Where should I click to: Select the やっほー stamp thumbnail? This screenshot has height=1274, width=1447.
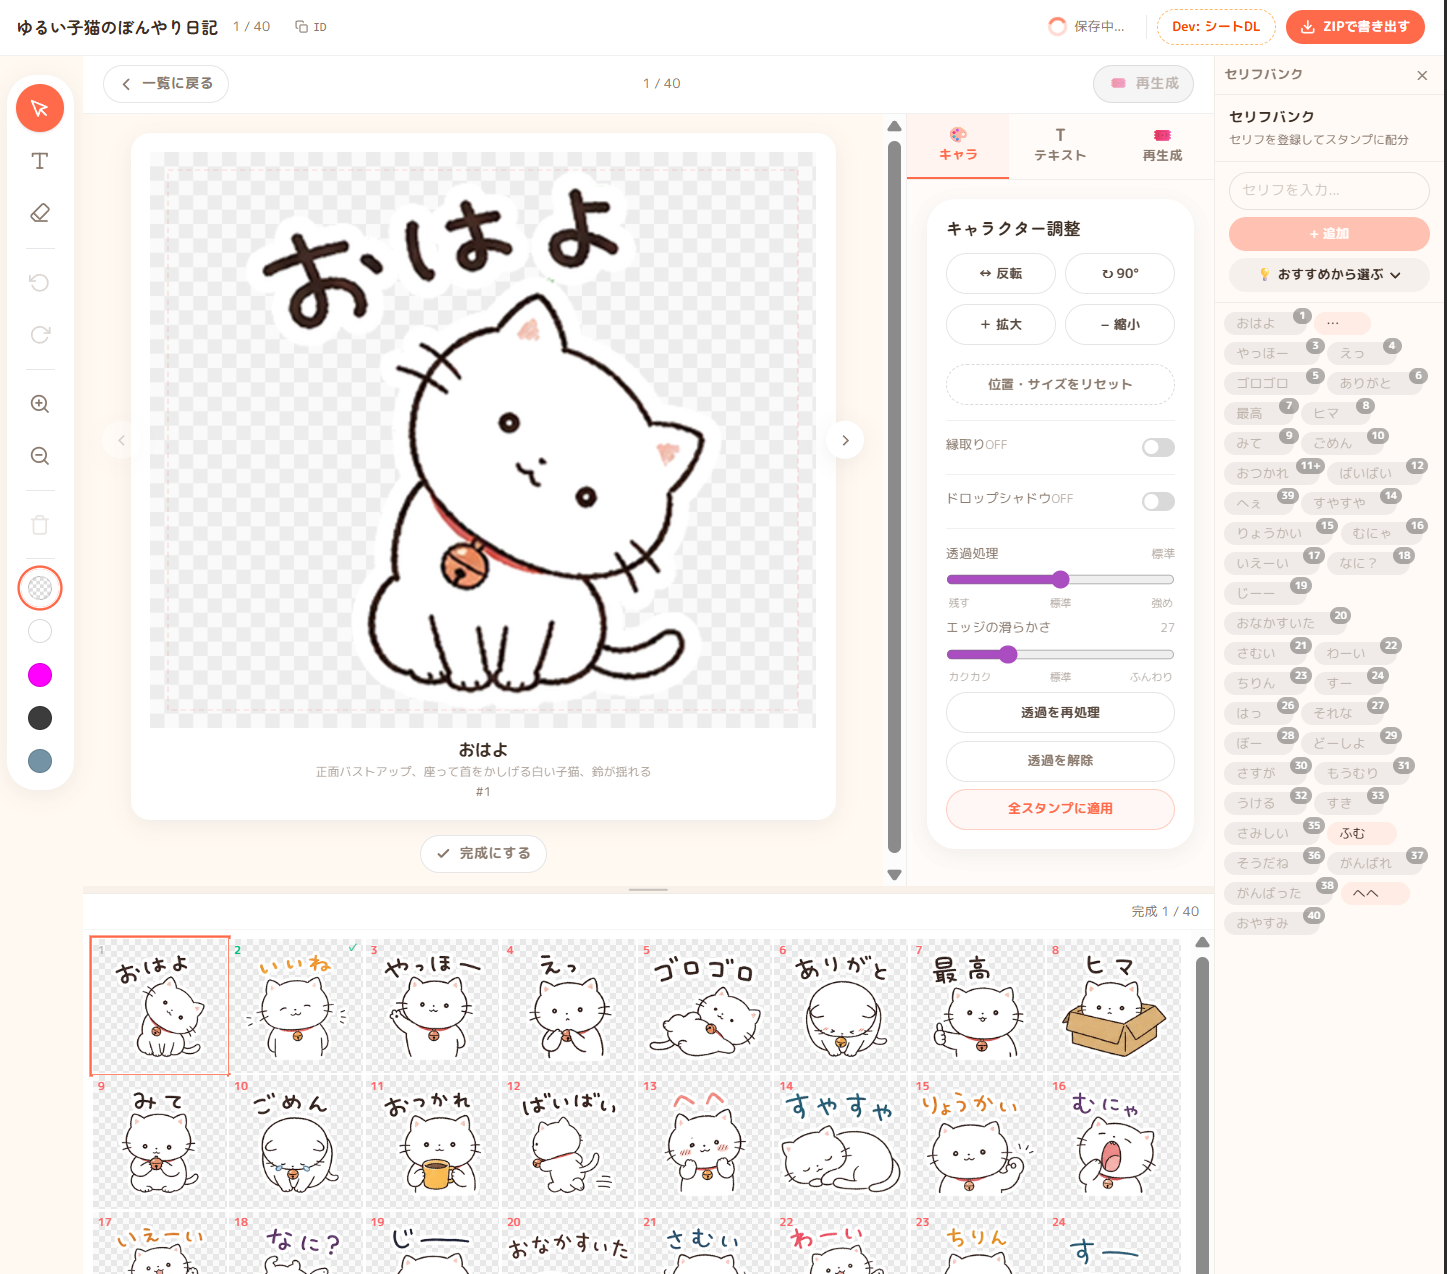coord(432,1005)
